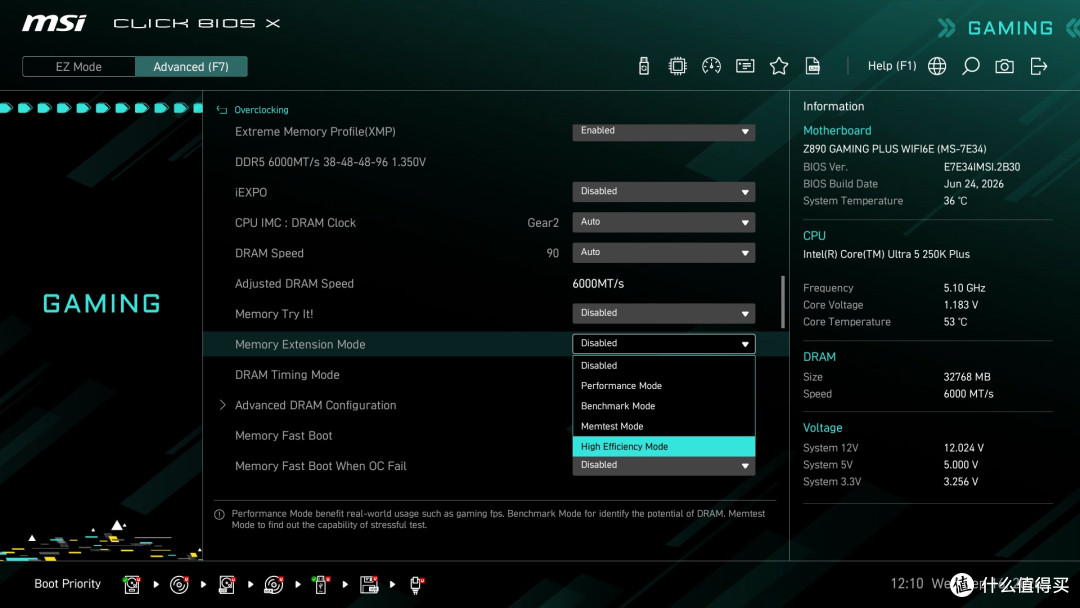Open Memory Fast Boot When OC Fail dropdown

(x=663, y=465)
